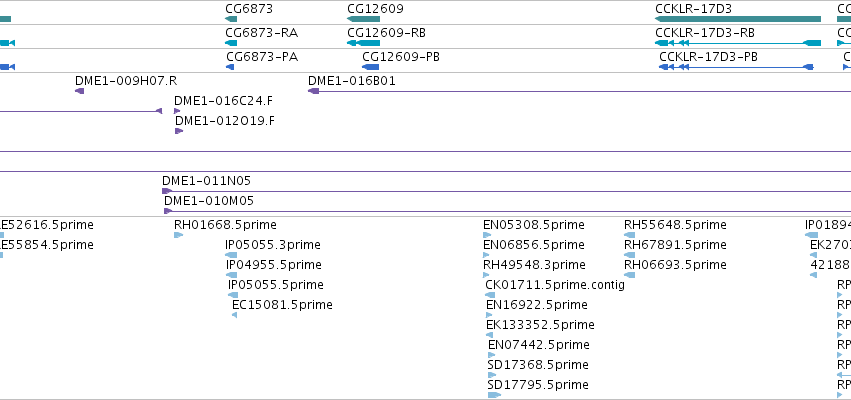The image size is (851, 400).
Task: Click the EN05308.5prime EST arrow
Action: point(487,235)
